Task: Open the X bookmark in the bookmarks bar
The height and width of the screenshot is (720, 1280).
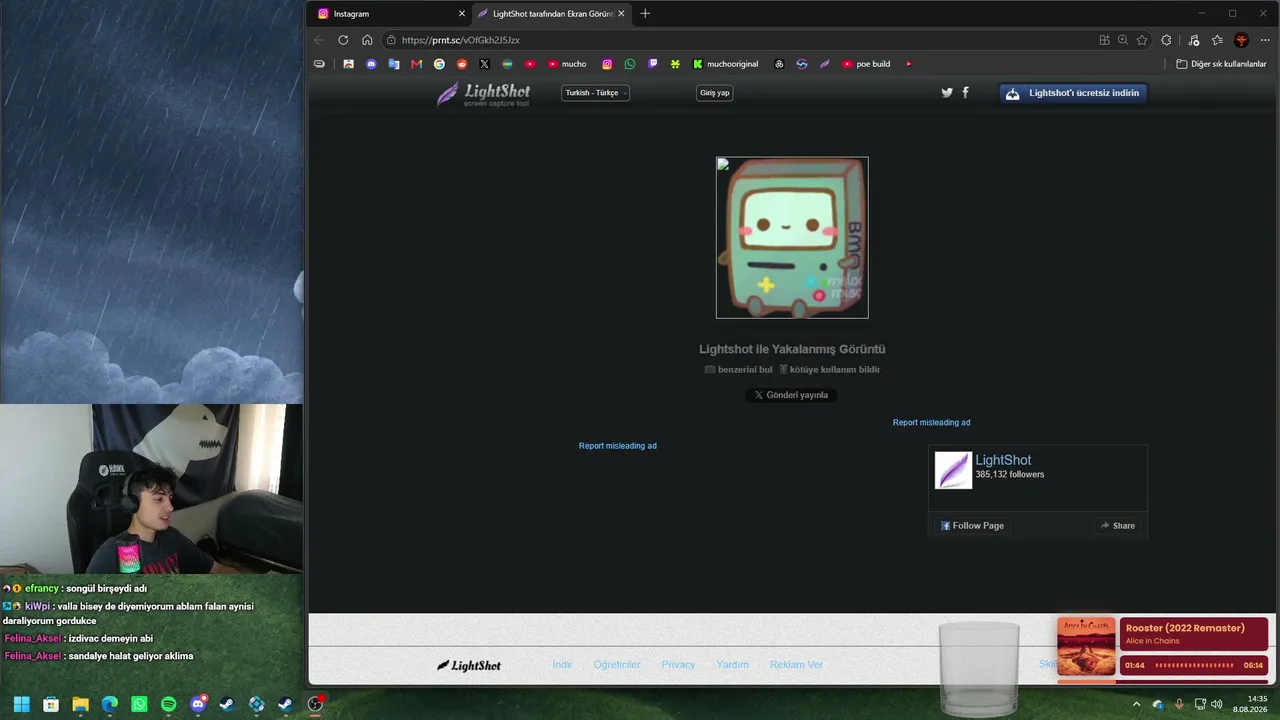Action: (484, 64)
